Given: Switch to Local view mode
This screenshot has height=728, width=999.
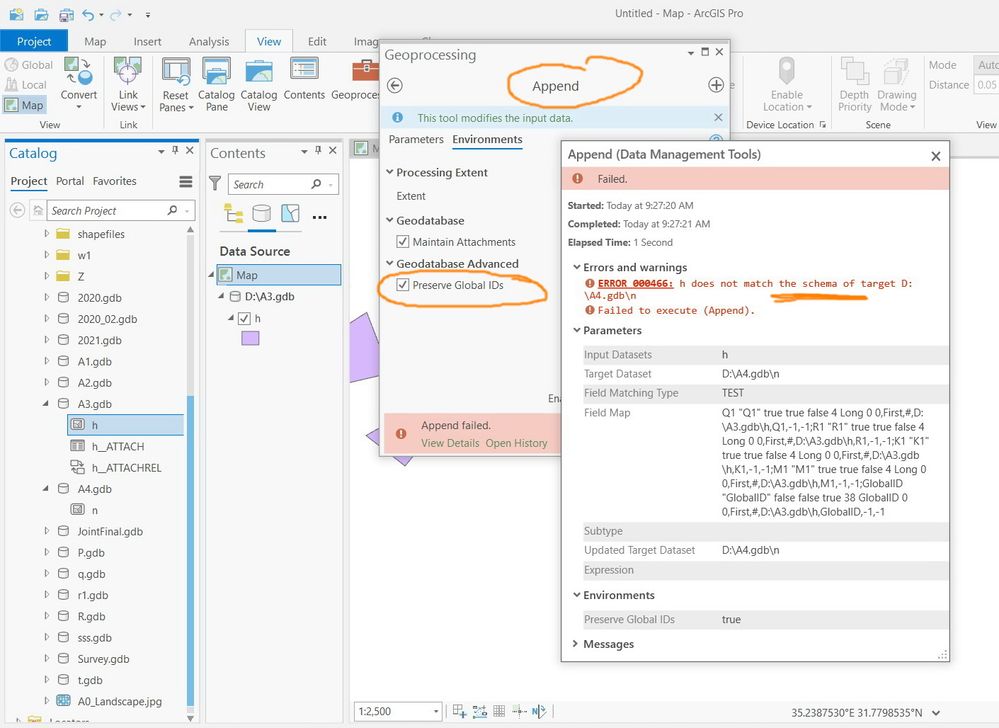Looking at the screenshot, I should click(25, 85).
